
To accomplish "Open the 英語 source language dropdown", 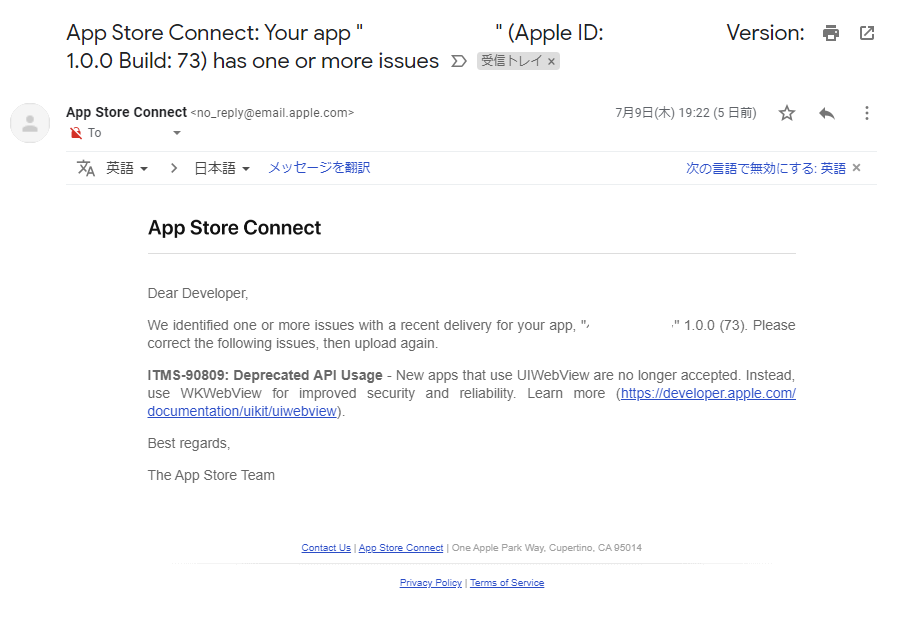I will (127, 168).
